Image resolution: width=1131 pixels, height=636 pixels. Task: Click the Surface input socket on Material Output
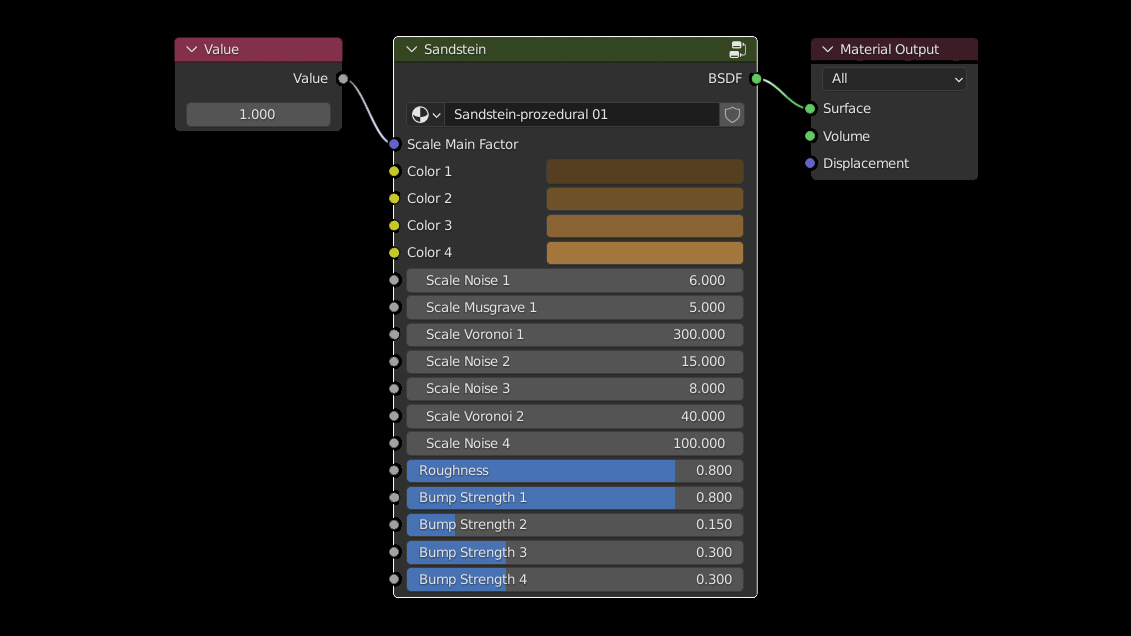click(810, 108)
